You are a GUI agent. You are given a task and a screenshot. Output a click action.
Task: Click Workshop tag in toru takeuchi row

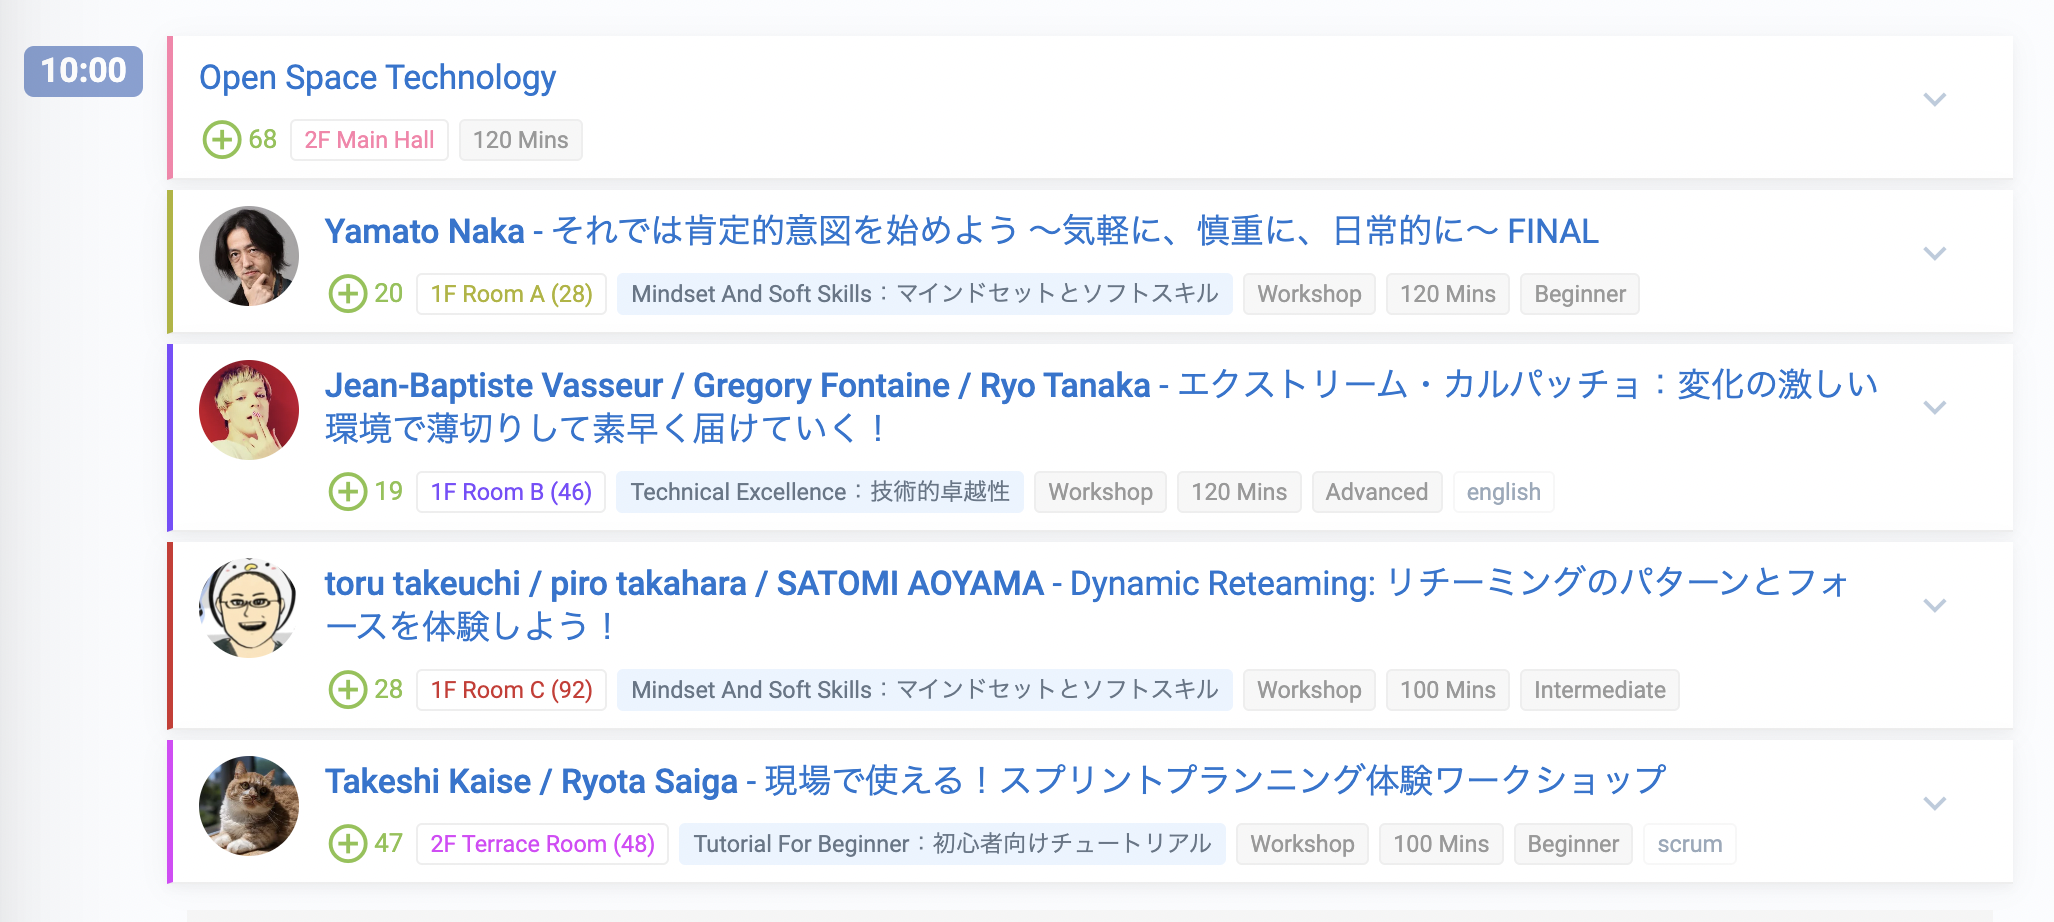1309,690
